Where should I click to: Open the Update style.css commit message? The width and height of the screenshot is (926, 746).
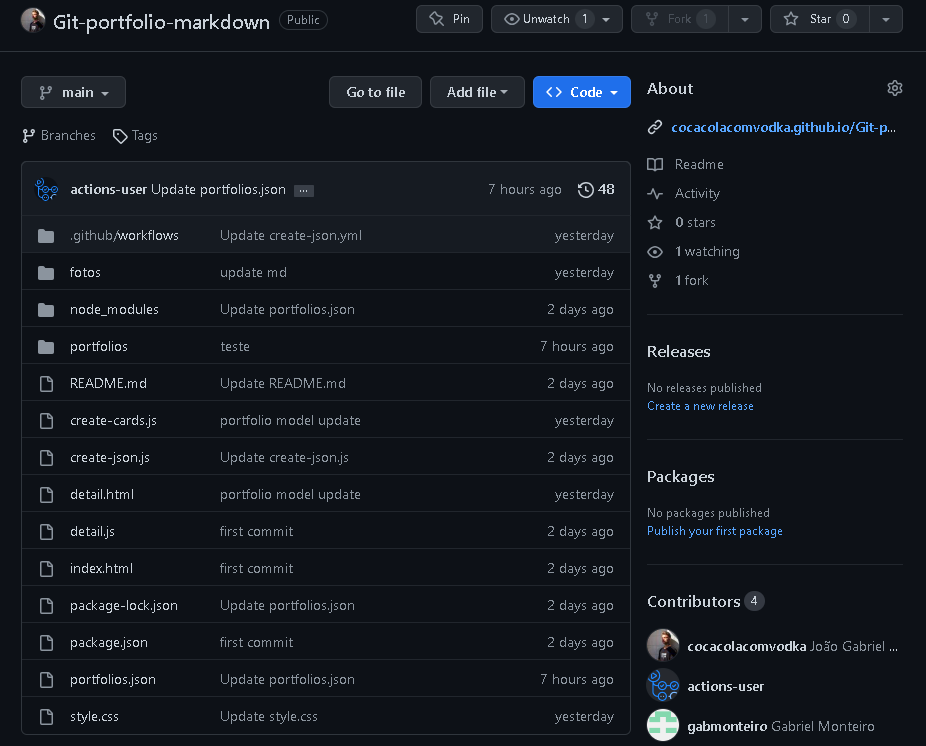point(268,716)
